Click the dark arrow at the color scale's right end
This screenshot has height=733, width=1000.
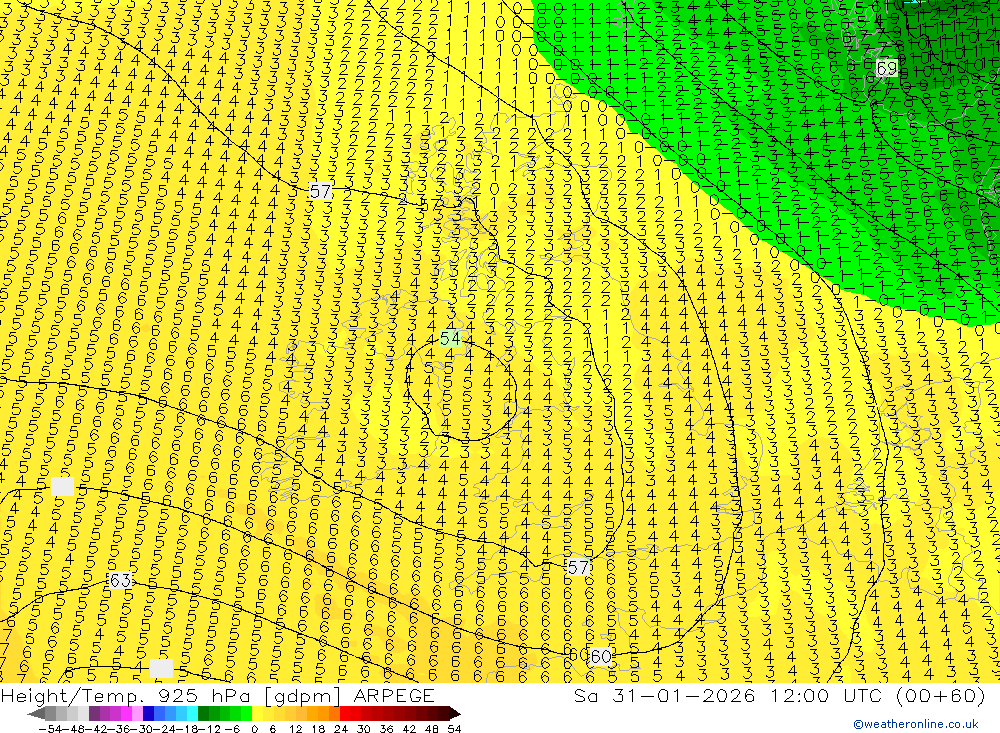[454, 714]
